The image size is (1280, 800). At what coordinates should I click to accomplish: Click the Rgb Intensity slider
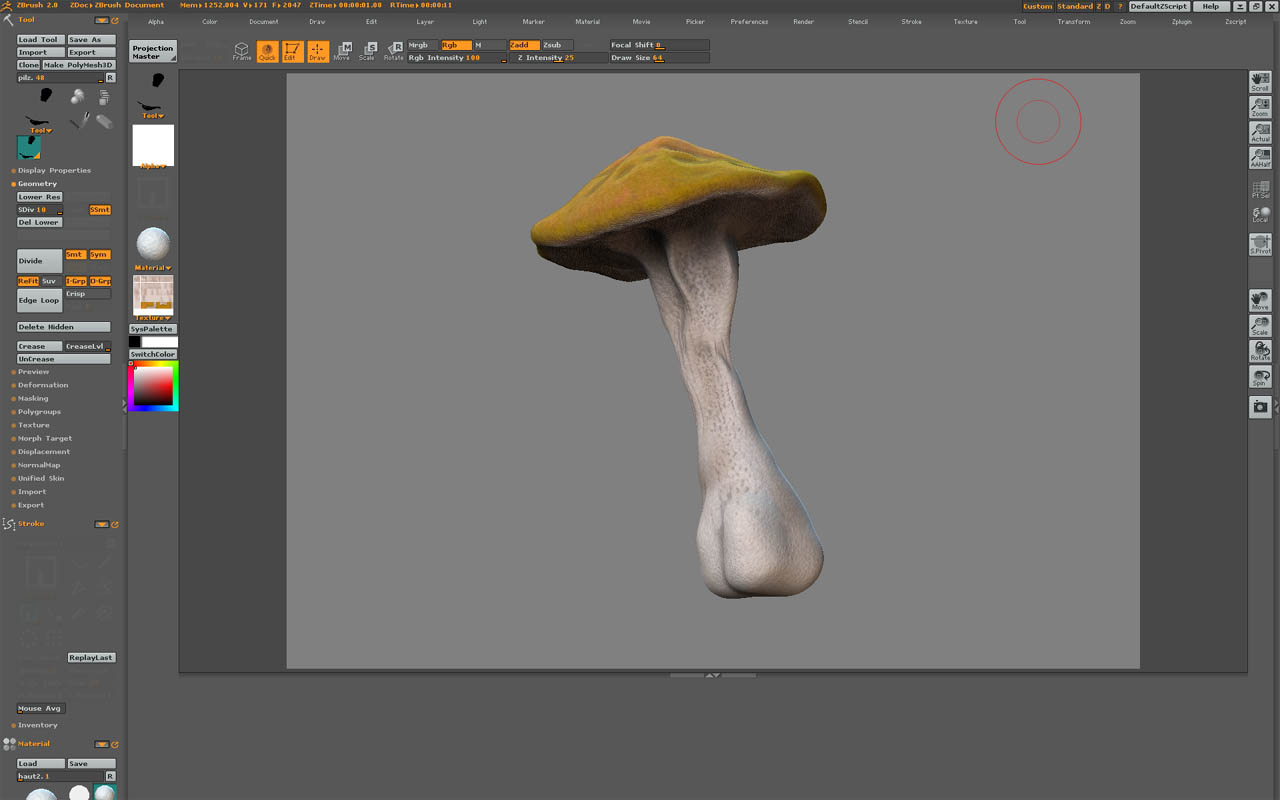pos(456,58)
